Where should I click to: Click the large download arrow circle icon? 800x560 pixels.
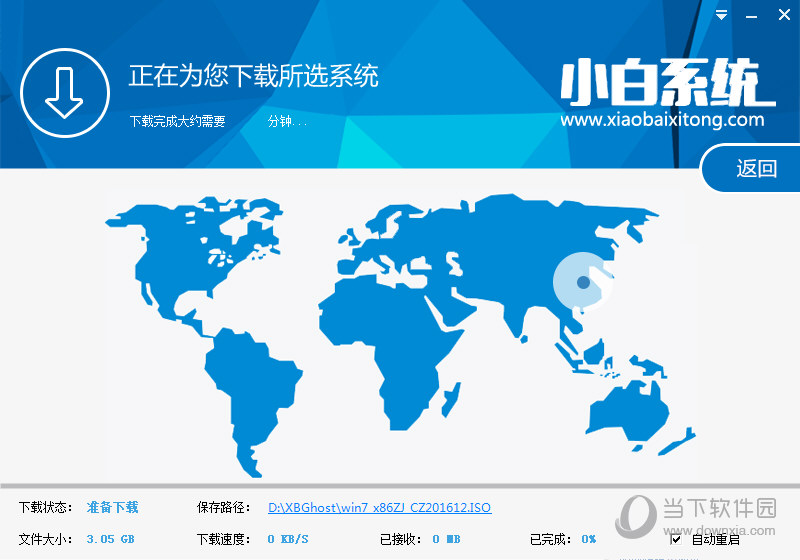[65, 93]
